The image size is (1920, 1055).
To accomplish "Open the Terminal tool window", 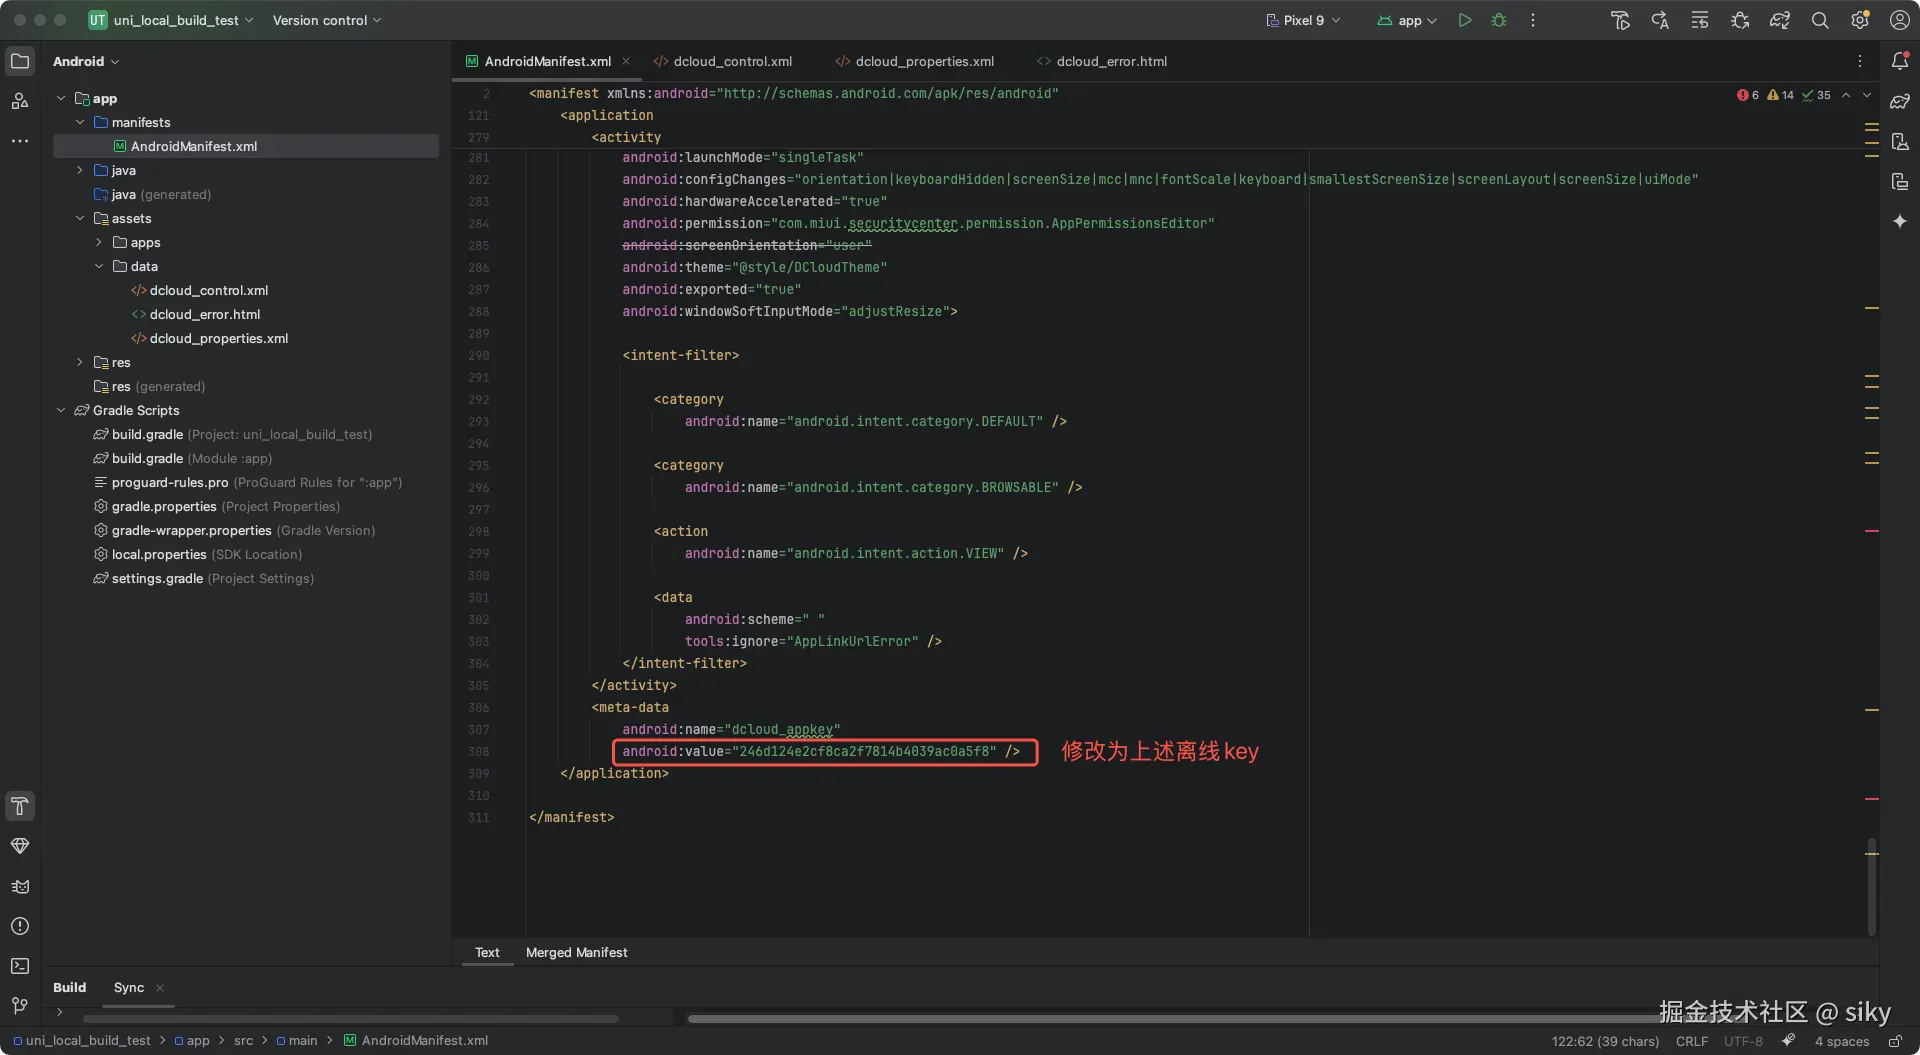I will coord(20,966).
